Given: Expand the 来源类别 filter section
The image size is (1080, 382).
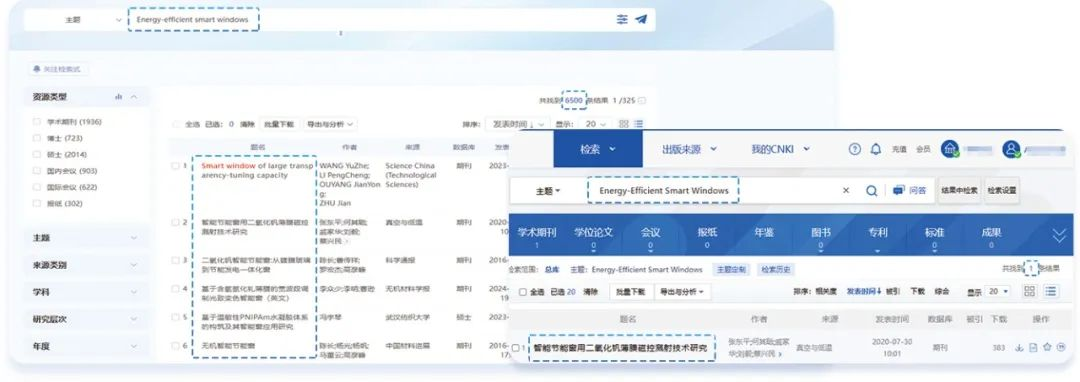Looking at the screenshot, I should pos(85,265).
